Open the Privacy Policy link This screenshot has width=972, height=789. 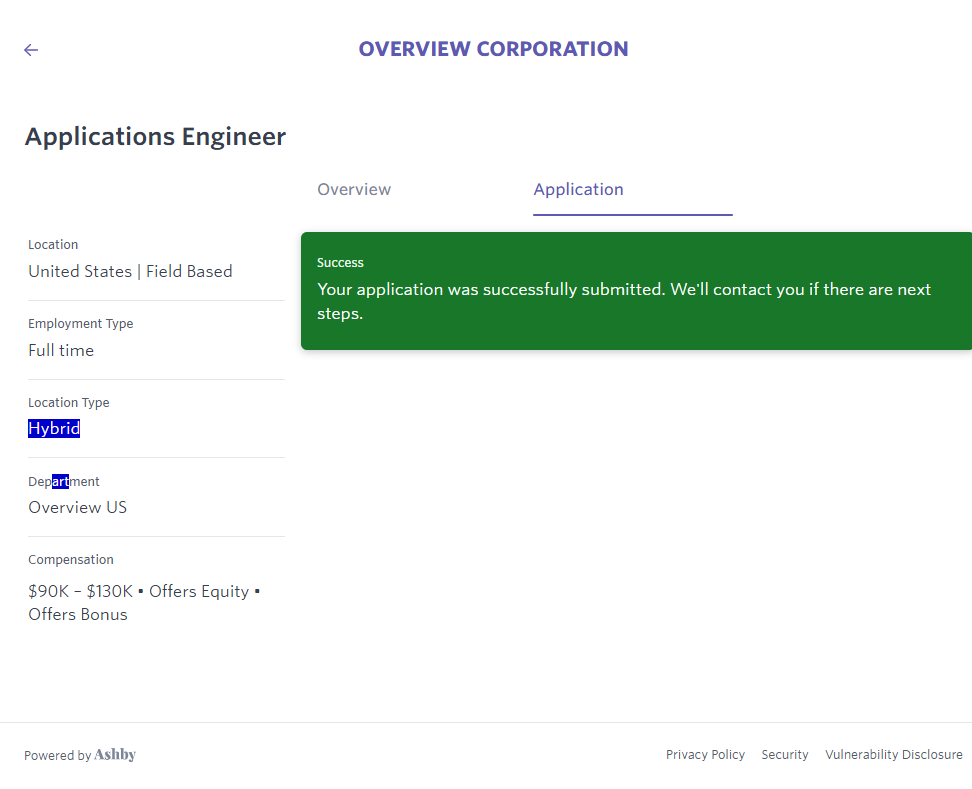pos(705,755)
